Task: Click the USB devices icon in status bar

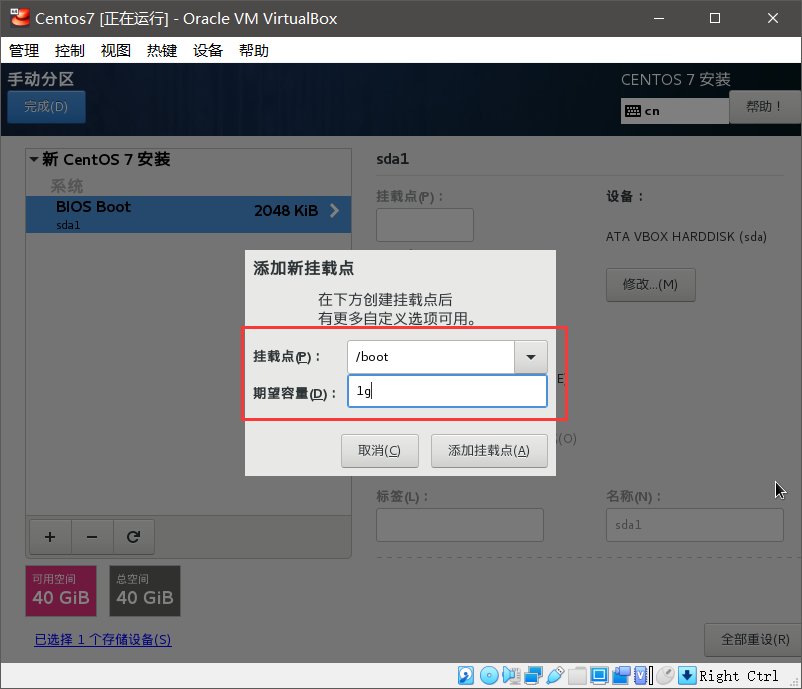Action: tap(557, 675)
